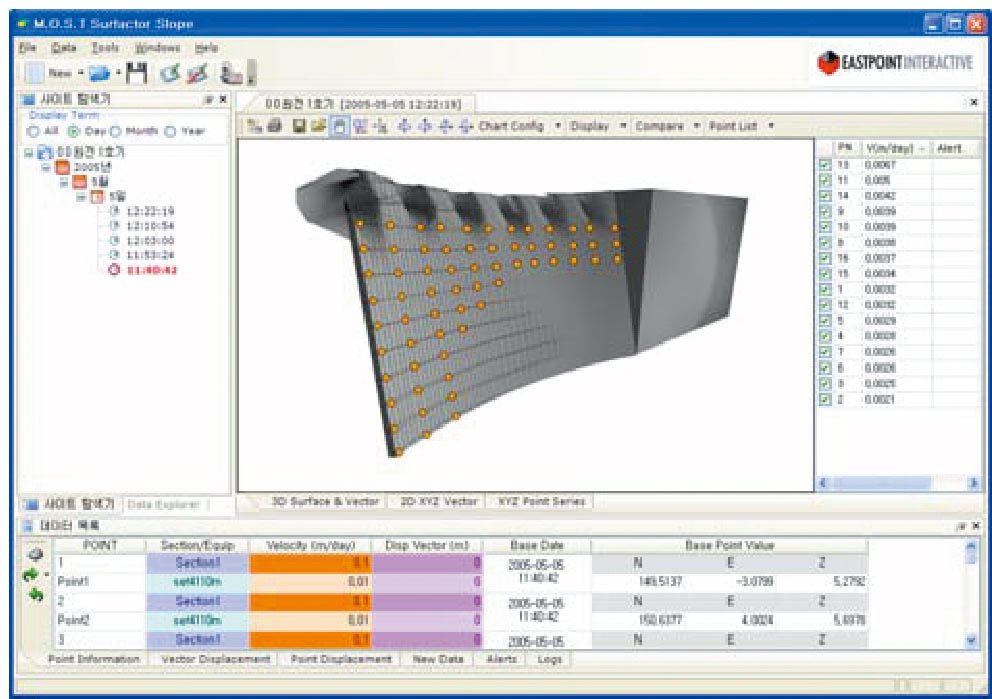This screenshot has width=992, height=699.
Task: Click the blue Open folder icon in main toolbar
Action: tap(98, 73)
